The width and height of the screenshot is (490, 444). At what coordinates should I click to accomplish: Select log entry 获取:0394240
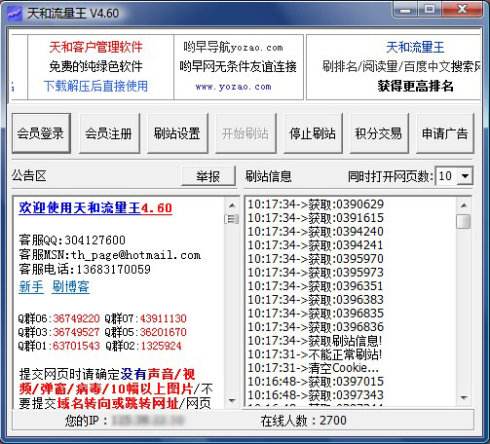pyautogui.click(x=316, y=231)
